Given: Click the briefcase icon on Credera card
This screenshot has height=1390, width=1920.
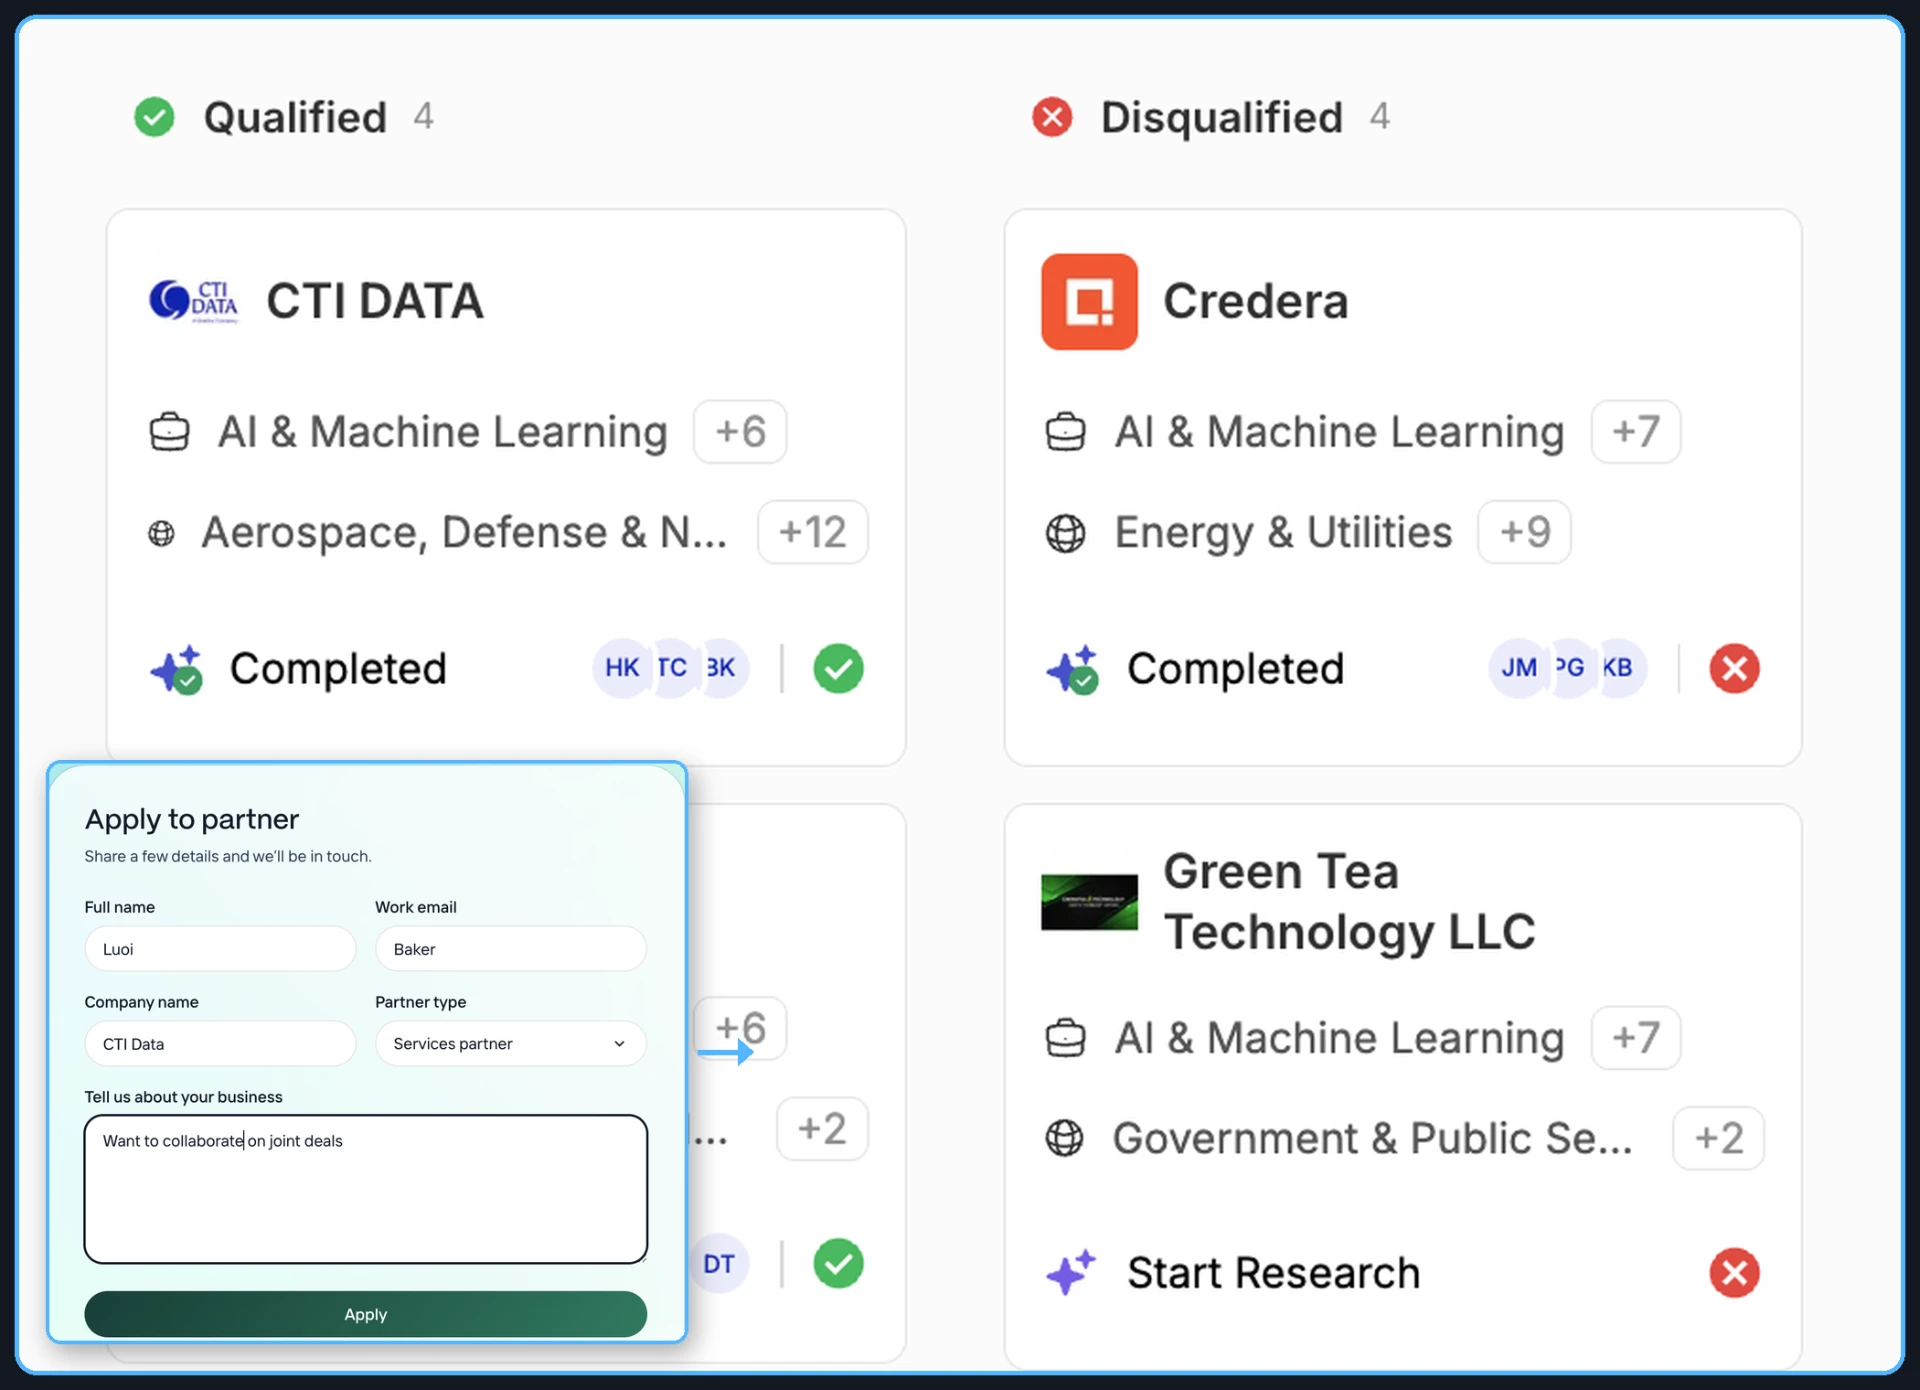Looking at the screenshot, I should (1065, 432).
